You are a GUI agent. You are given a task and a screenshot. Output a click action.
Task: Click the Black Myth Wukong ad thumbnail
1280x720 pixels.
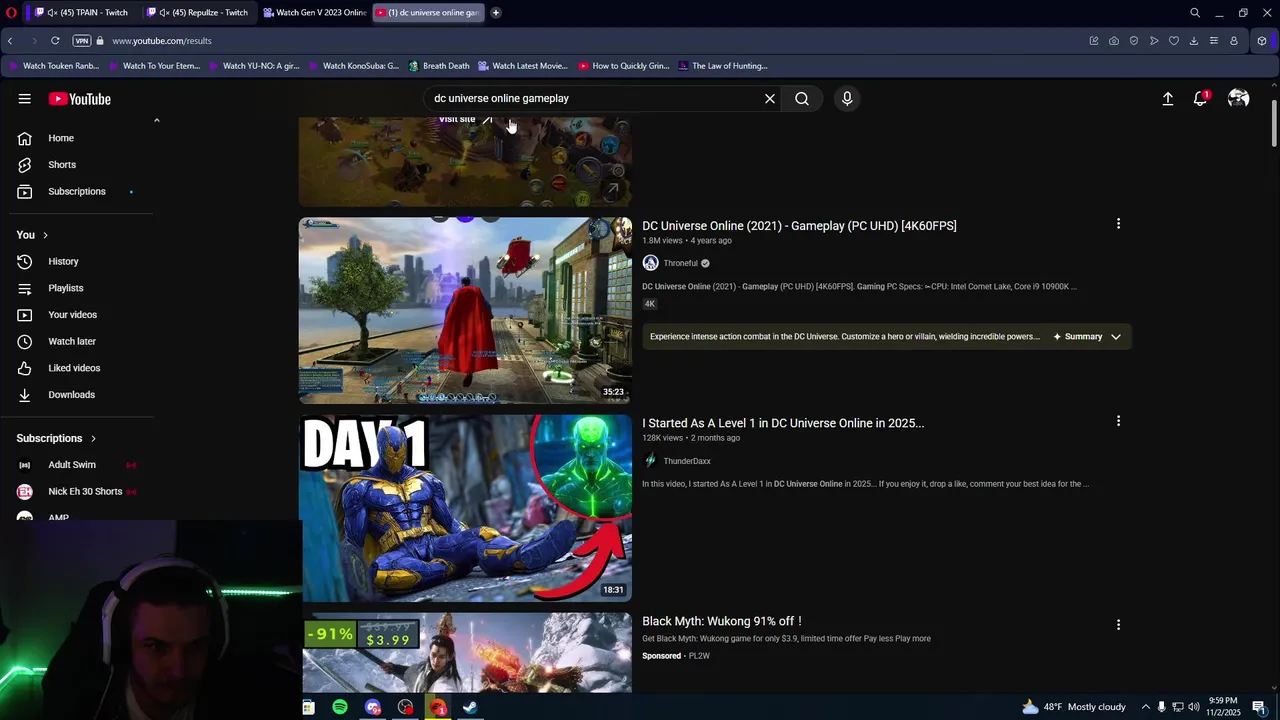(465, 652)
